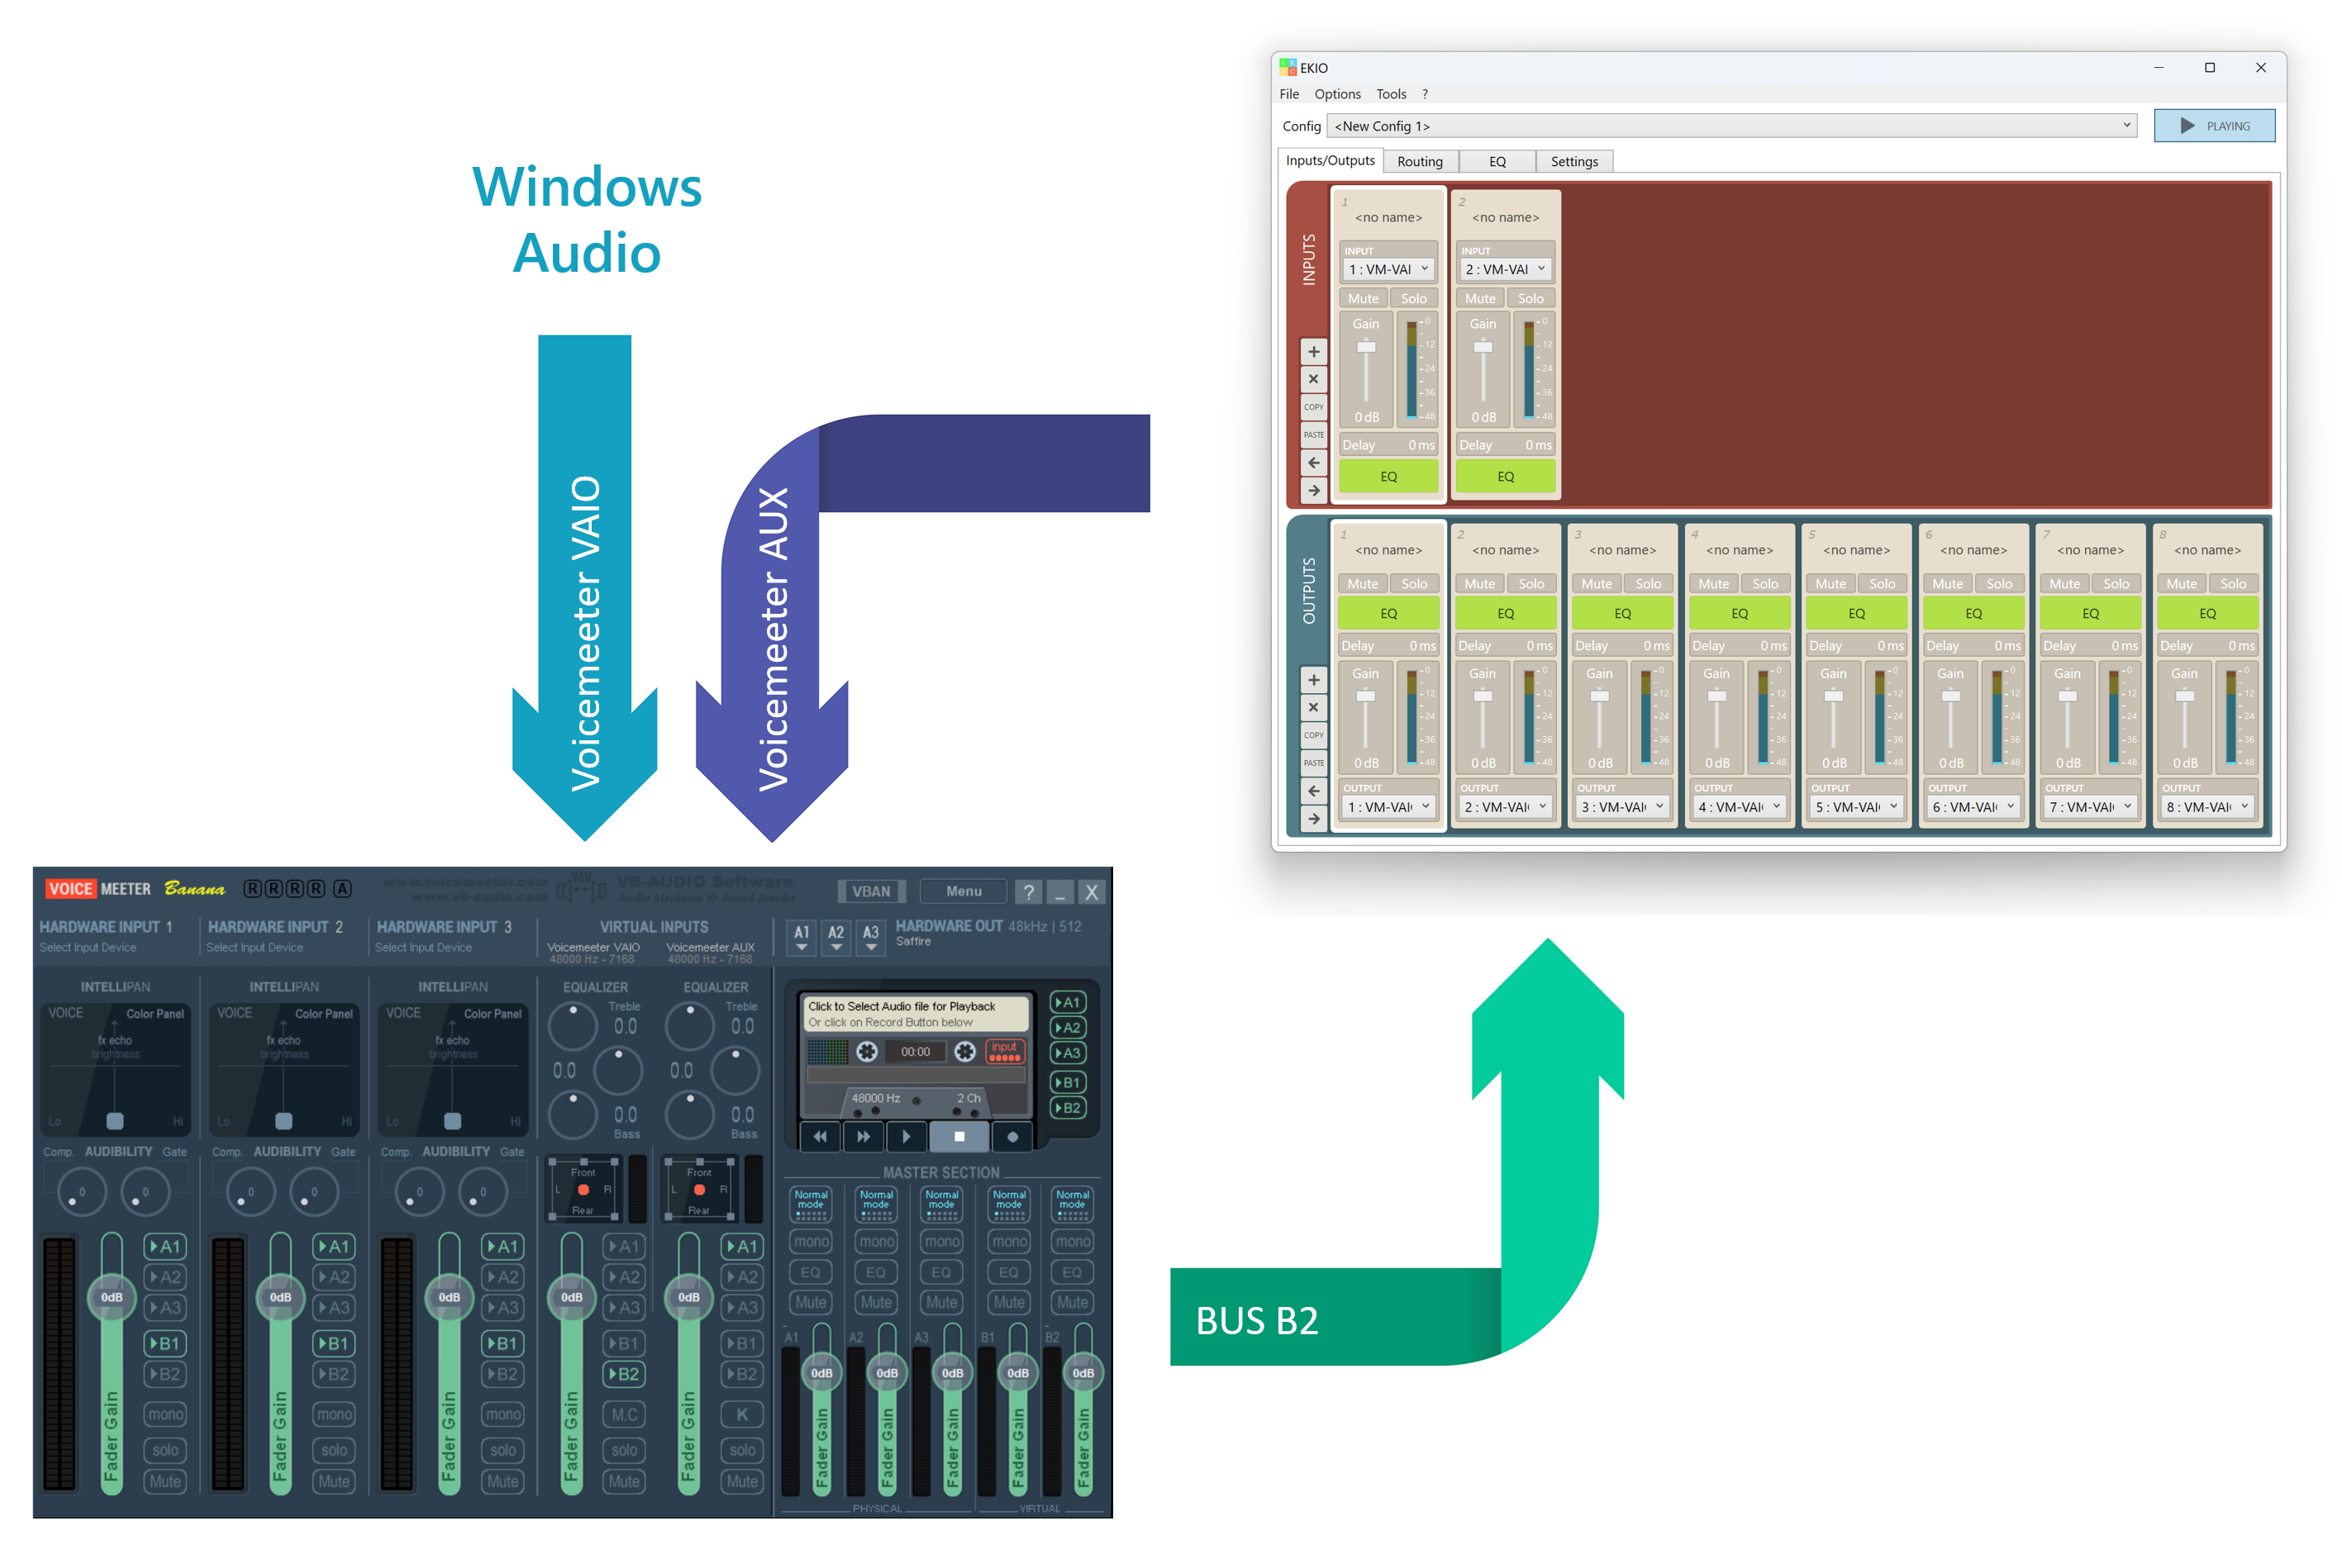Open input device dropdown 1 : VM-VAI
Image resolution: width=2342 pixels, height=1568 pixels.
(x=1388, y=269)
